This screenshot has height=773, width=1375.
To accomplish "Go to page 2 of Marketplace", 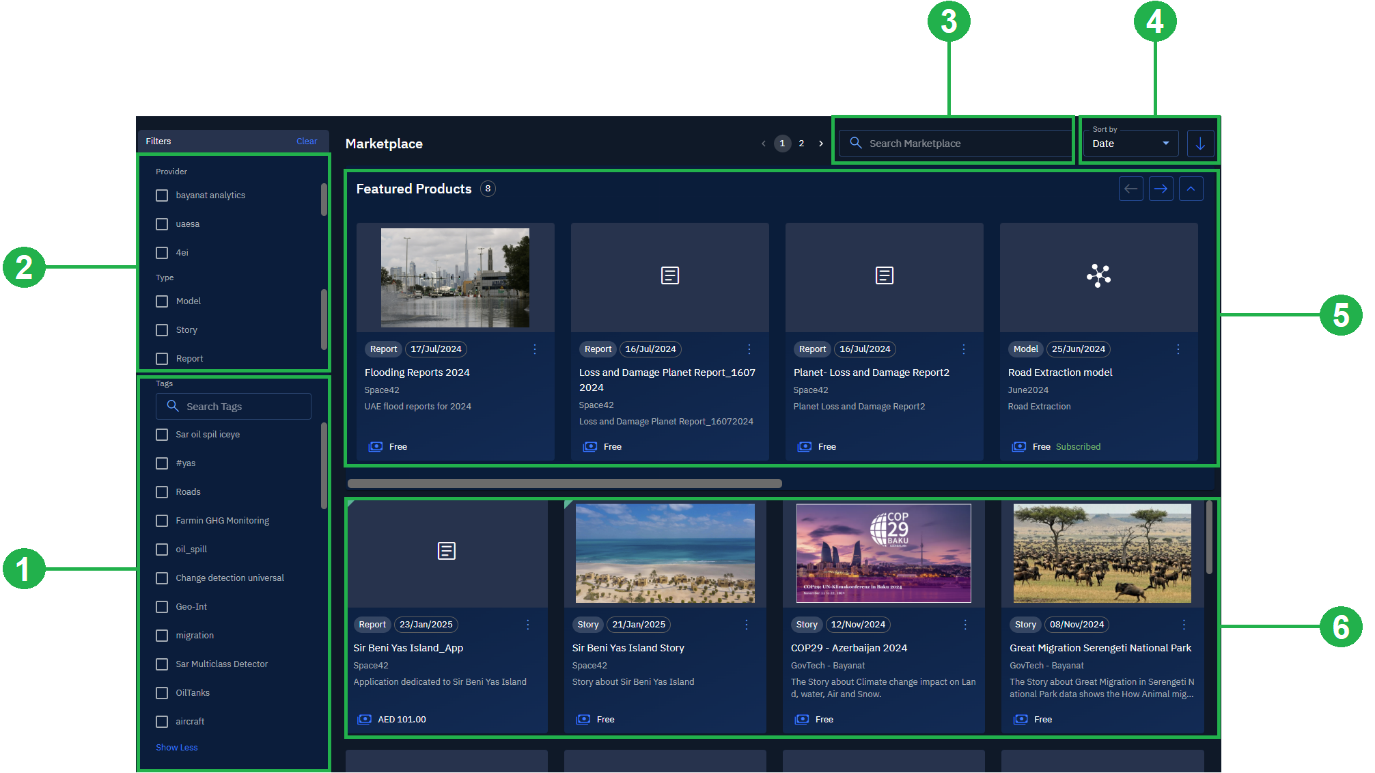I will (801, 144).
